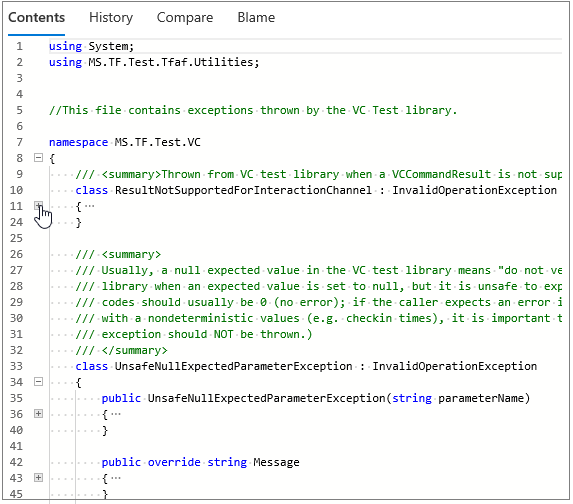Screen dimensions: 573x504
Task: Click 'parameterName' in the constructor on line 35
Action: click(x=481, y=398)
